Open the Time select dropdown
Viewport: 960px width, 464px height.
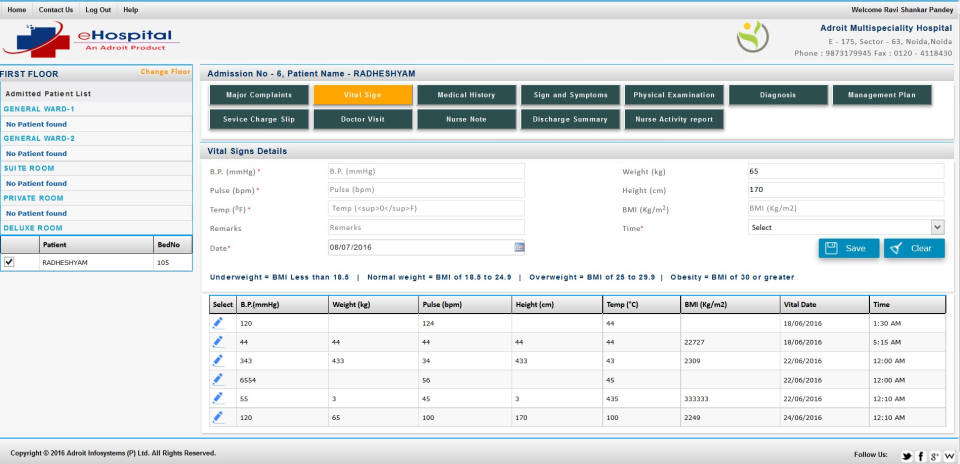pos(846,227)
